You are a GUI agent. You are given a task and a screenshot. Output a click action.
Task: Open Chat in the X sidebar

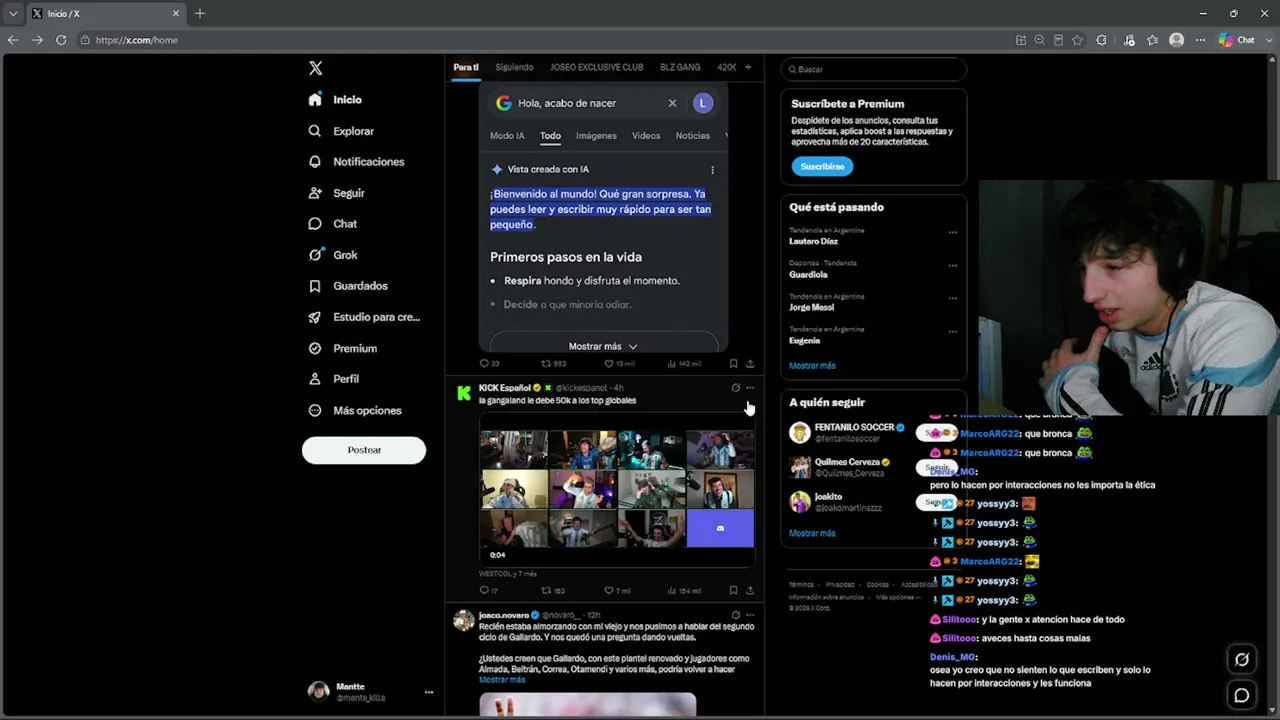(x=332, y=224)
